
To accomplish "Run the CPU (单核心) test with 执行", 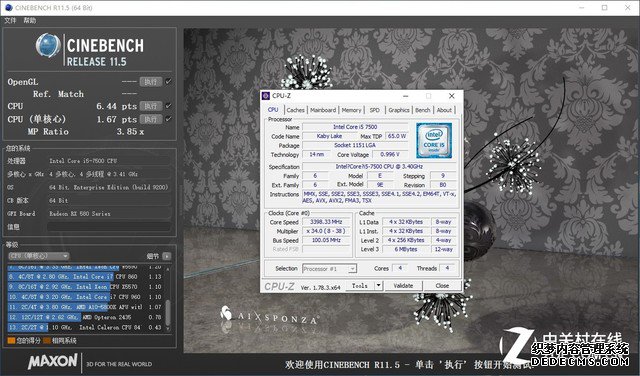I will 151,119.
